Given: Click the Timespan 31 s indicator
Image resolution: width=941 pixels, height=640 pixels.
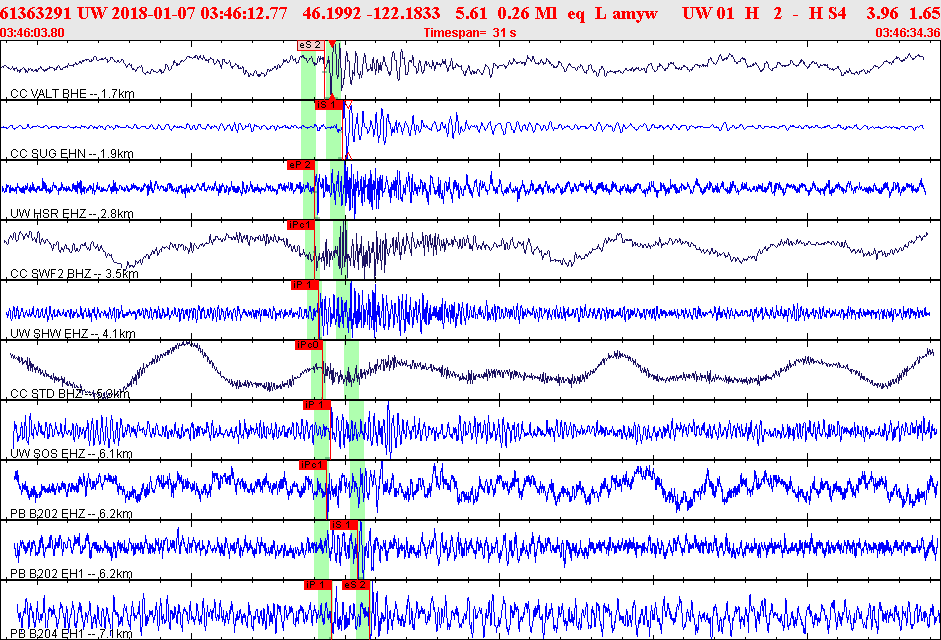Looking at the screenshot, I should click(x=470, y=33).
